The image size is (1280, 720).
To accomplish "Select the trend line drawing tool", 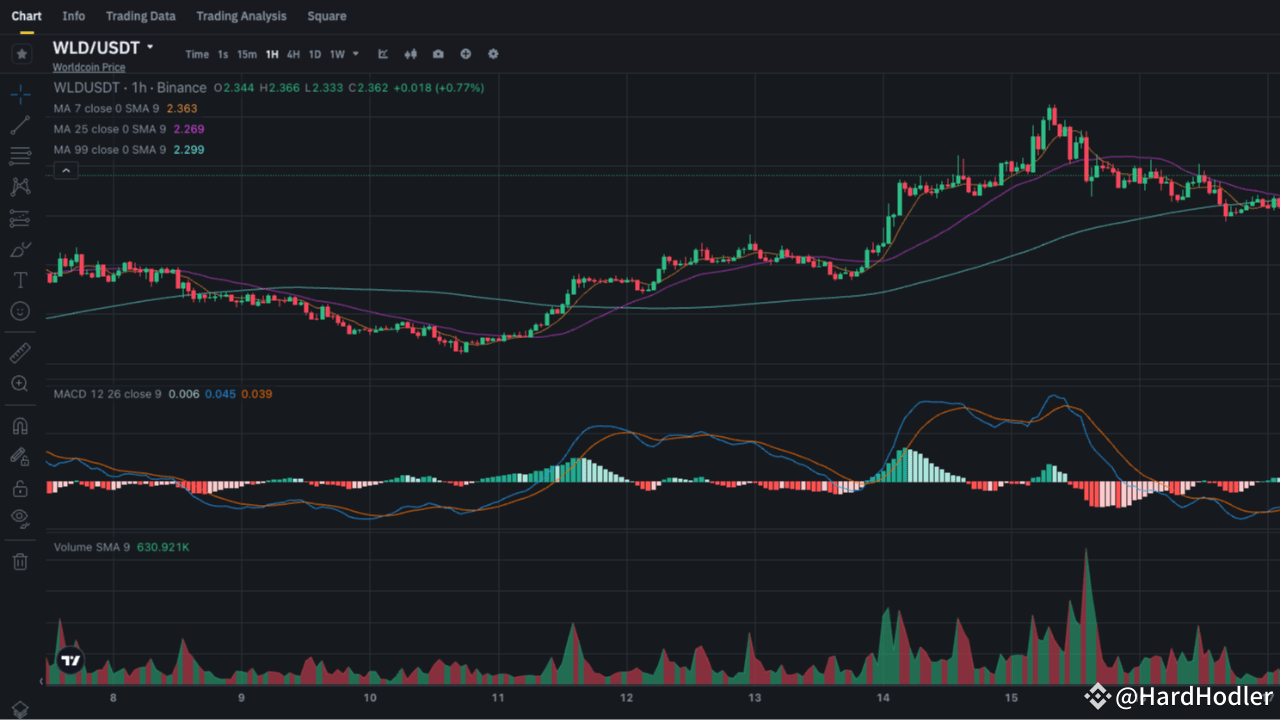I will 20,125.
